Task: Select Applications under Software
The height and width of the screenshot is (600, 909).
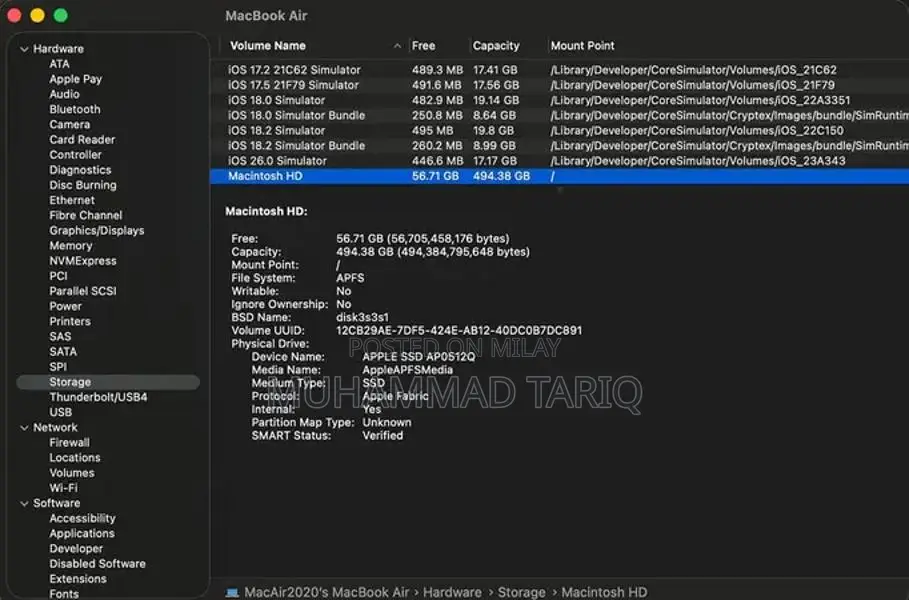Action: coord(82,533)
